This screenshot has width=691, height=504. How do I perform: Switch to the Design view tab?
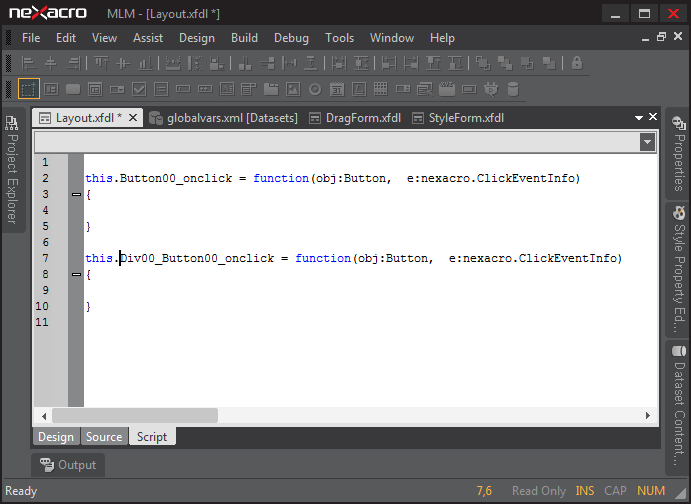(x=56, y=437)
